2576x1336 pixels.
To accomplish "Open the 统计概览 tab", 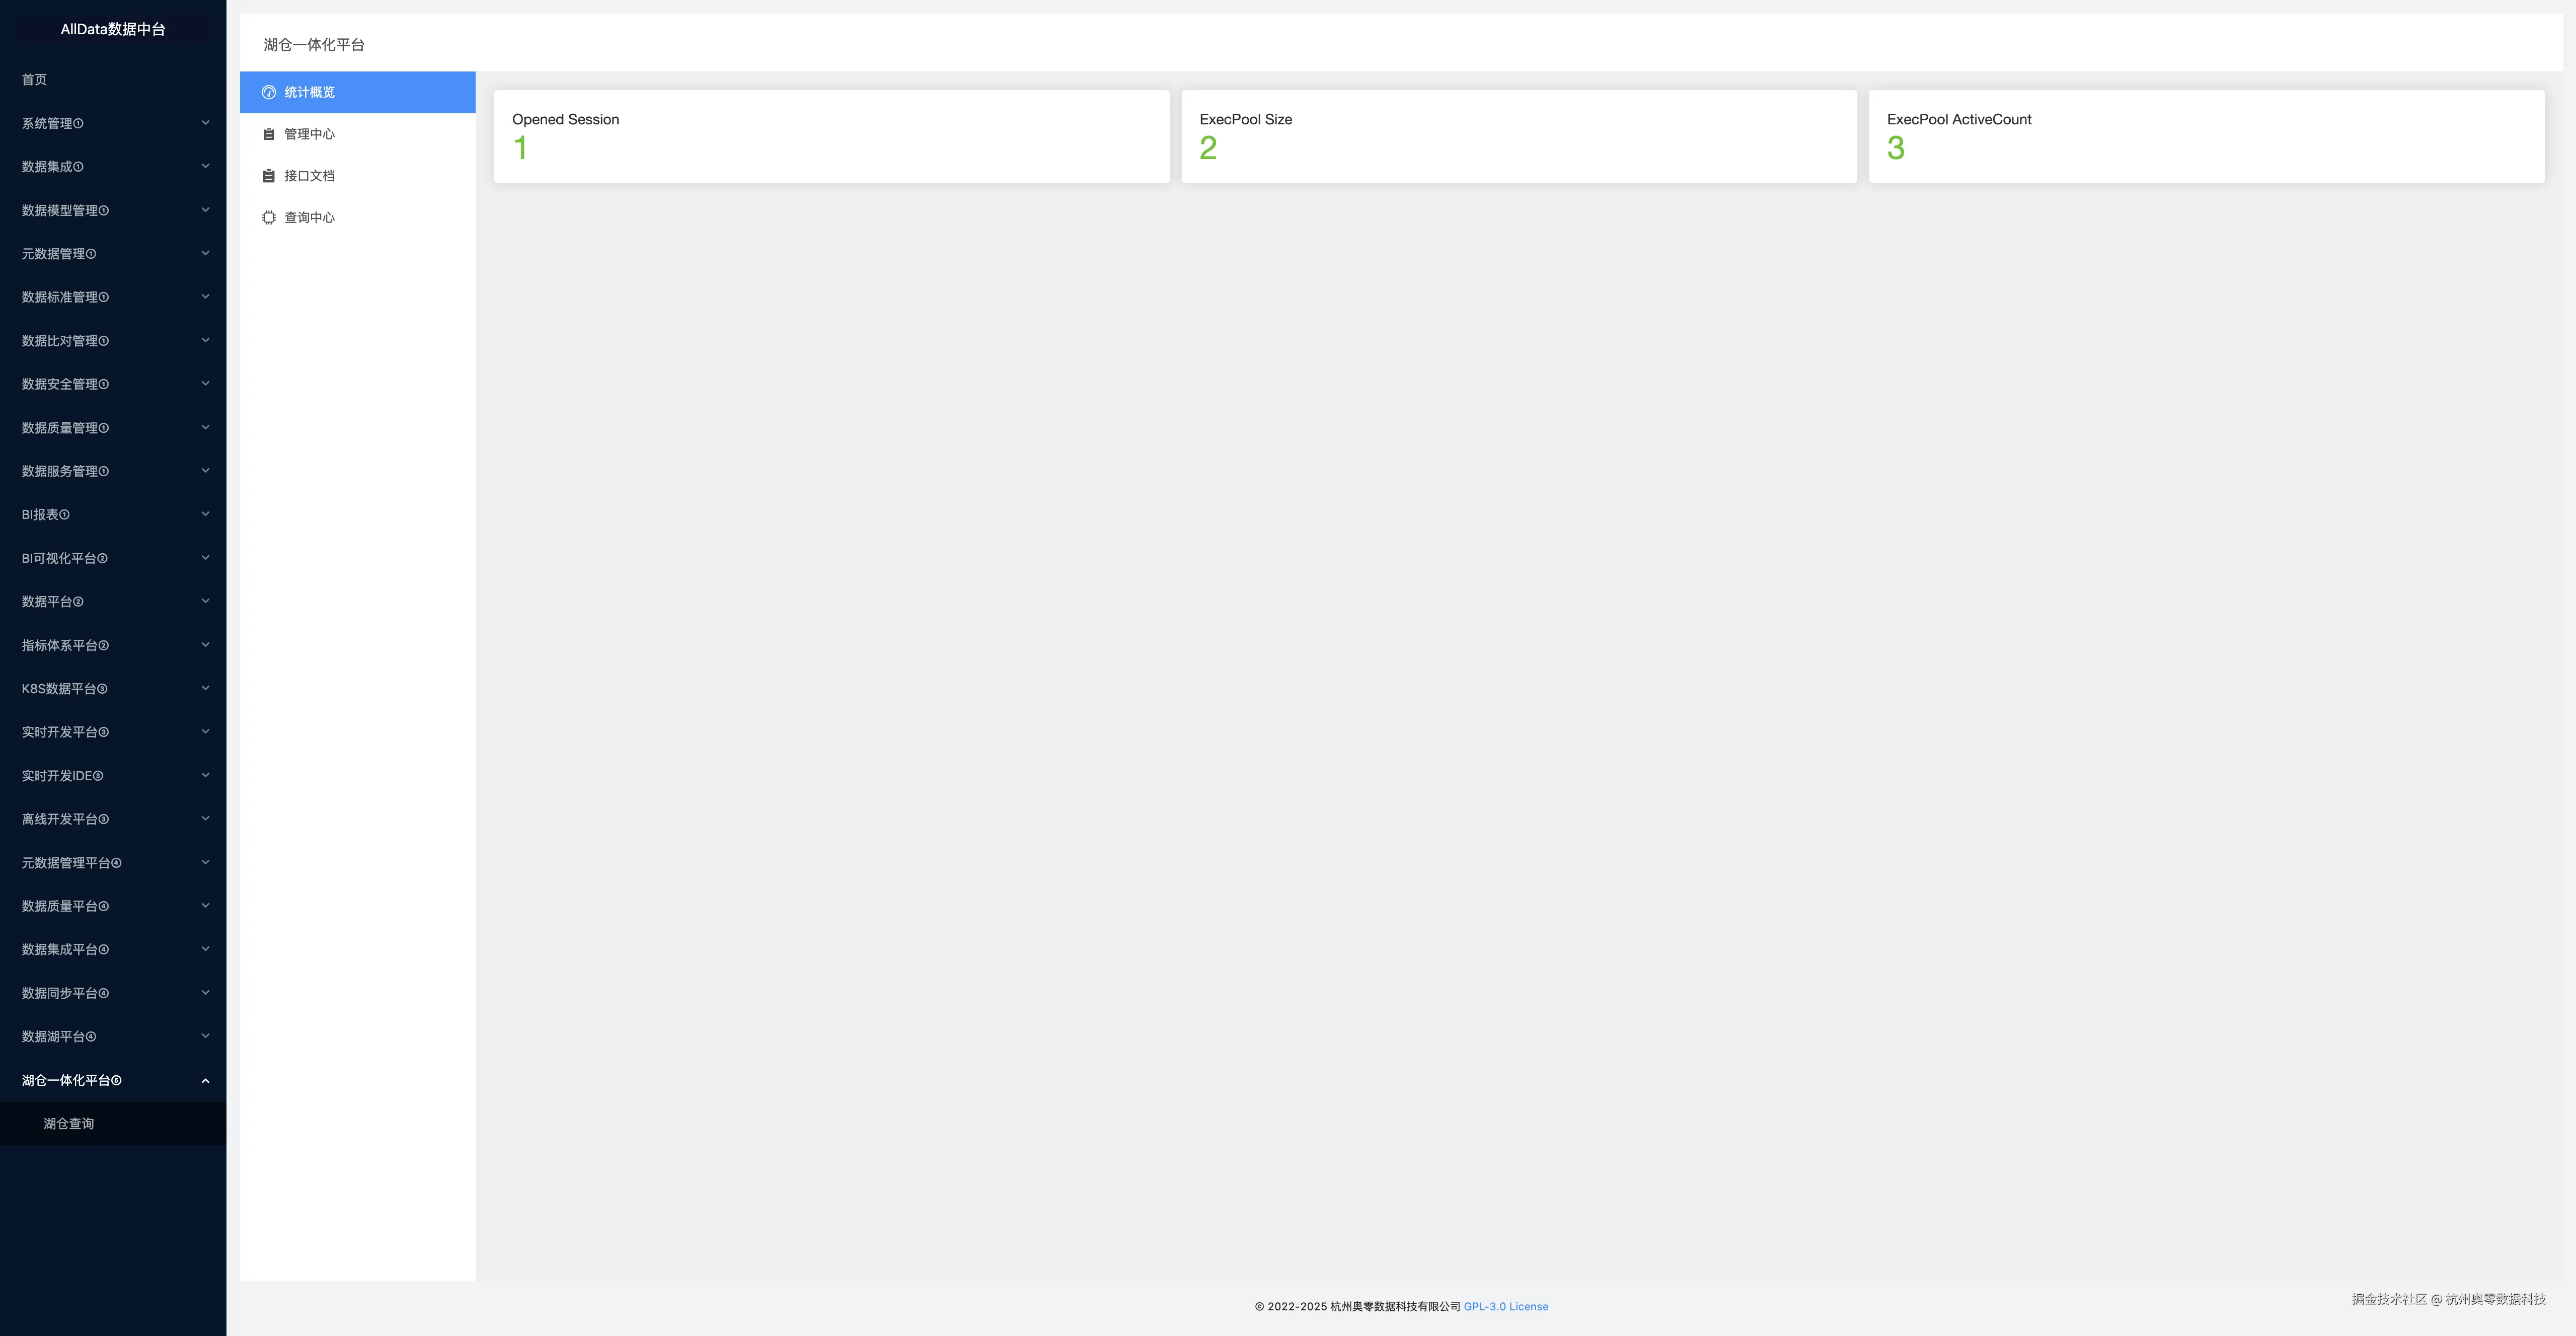I will click(x=357, y=92).
